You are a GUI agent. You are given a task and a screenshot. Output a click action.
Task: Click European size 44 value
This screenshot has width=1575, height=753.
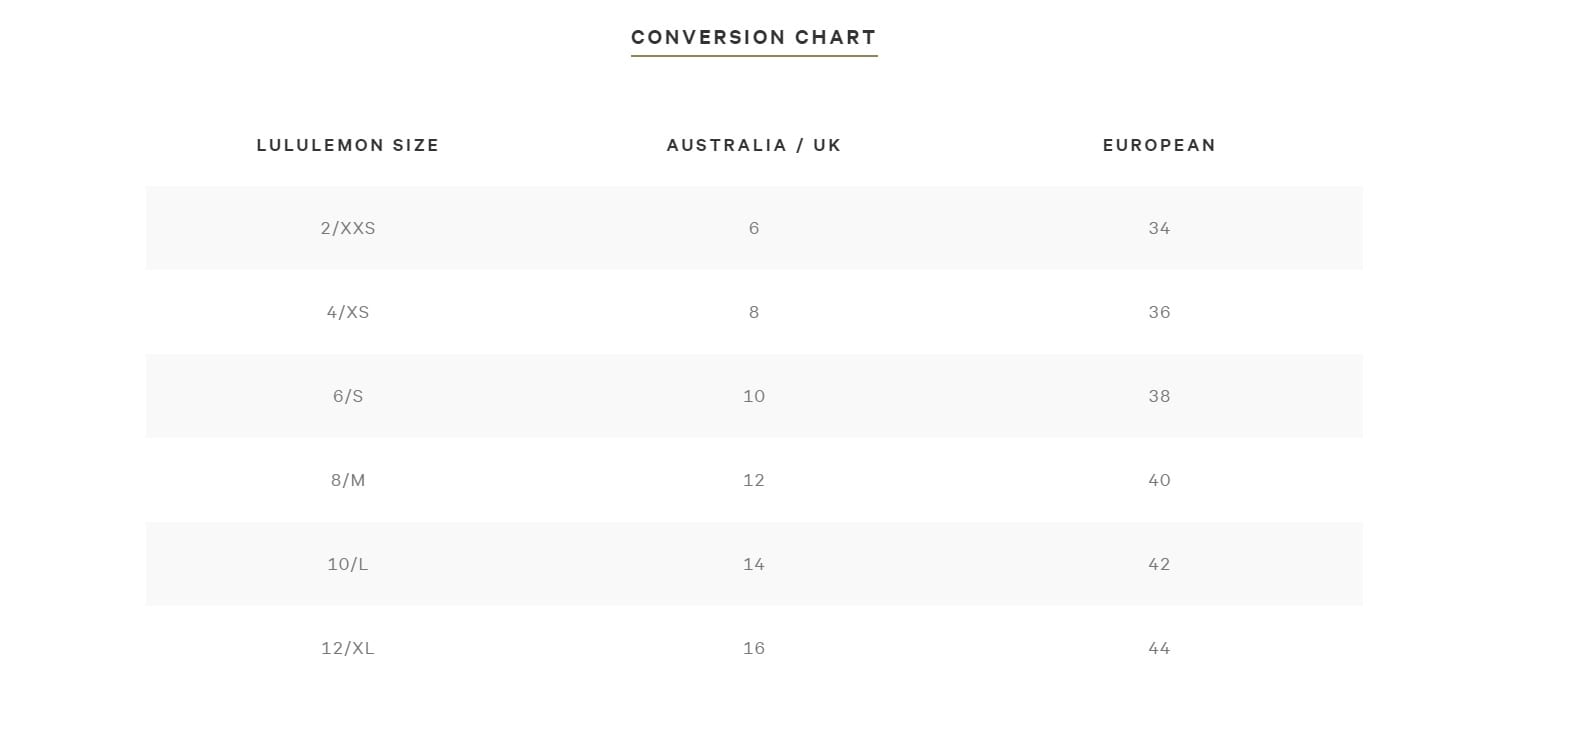pyautogui.click(x=1159, y=648)
